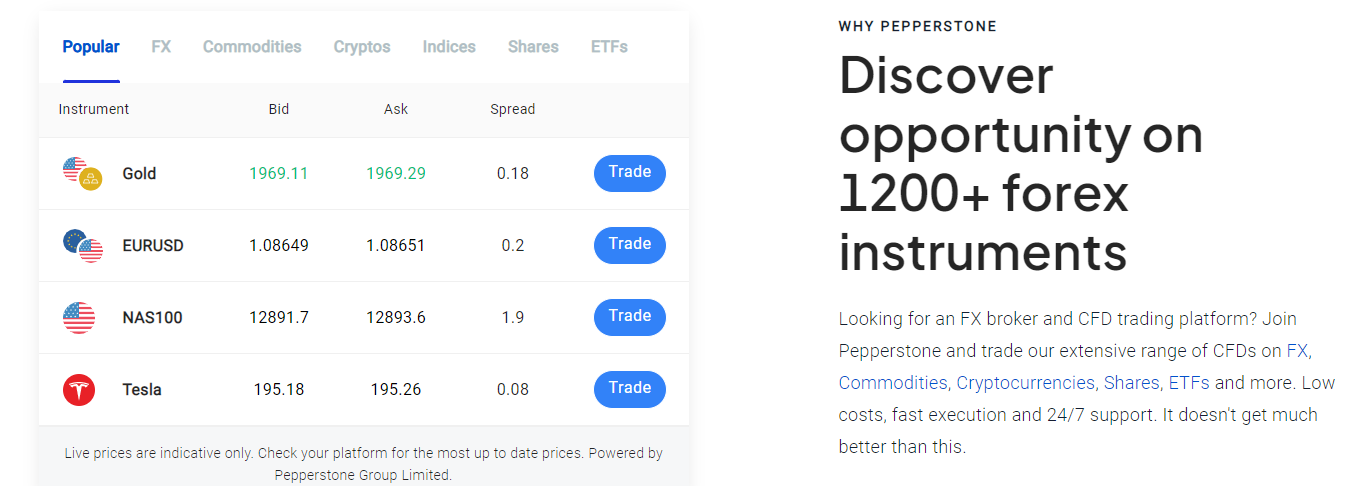
Task: Click the Tesla logo icon
Action: point(79,390)
